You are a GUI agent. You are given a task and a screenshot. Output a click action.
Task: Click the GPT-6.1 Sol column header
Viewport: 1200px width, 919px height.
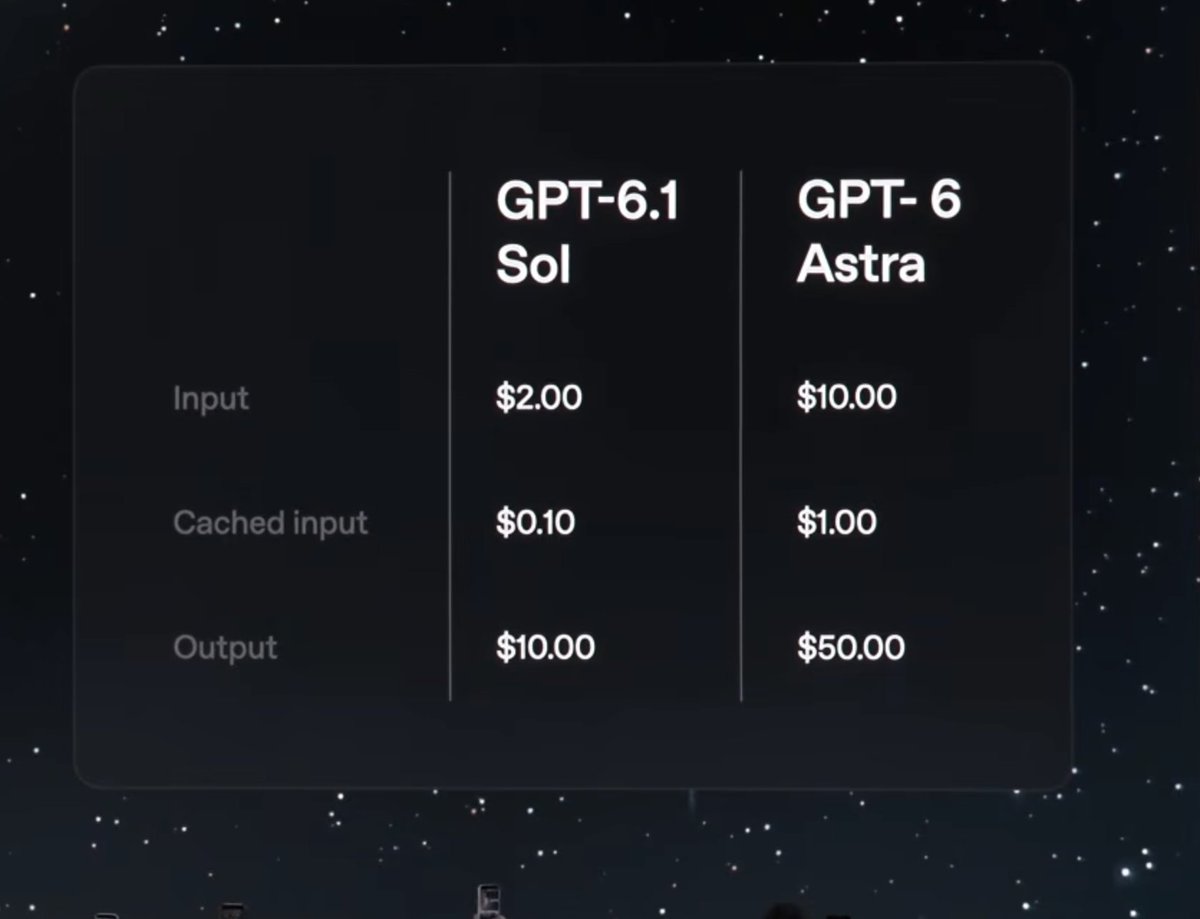coord(588,233)
